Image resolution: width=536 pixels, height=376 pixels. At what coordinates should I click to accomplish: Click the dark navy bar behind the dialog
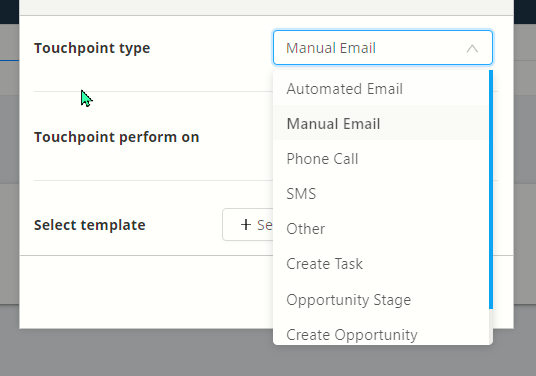pyautogui.click(x=525, y=11)
